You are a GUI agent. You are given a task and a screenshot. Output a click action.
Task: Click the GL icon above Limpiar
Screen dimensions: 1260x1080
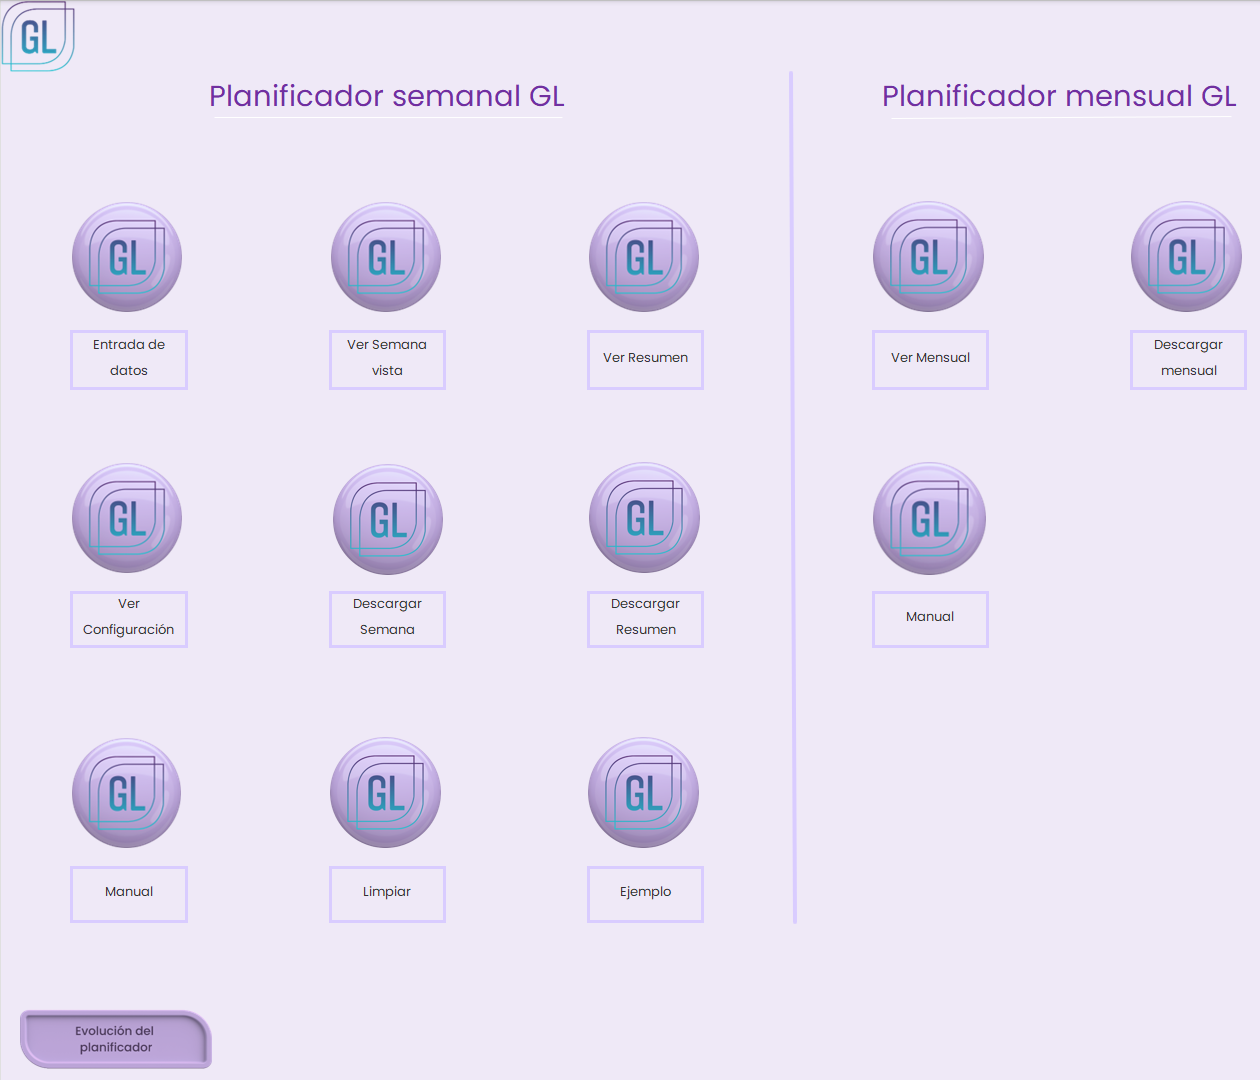coord(385,793)
